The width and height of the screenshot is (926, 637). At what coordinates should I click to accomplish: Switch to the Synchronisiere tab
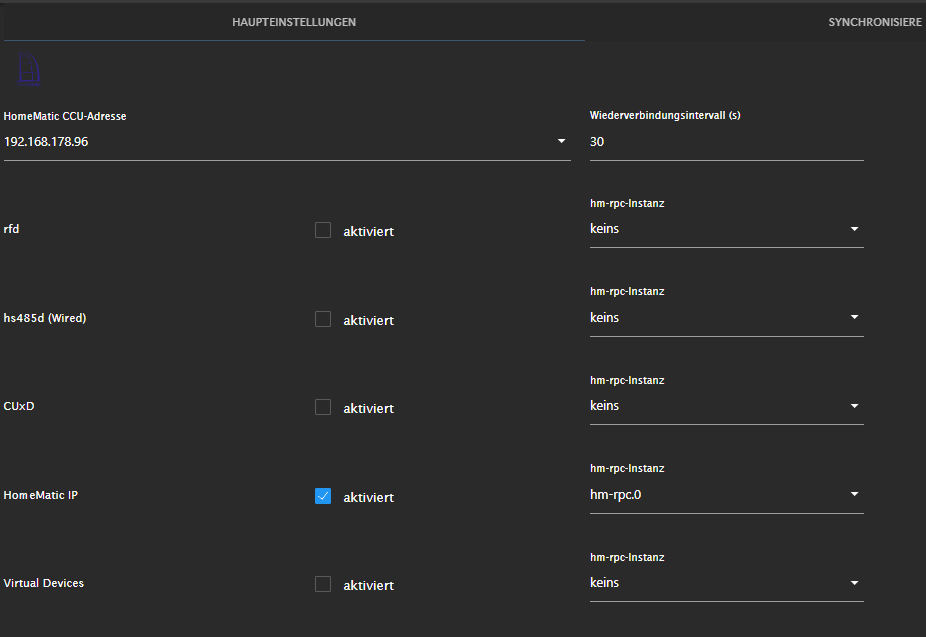(x=875, y=22)
